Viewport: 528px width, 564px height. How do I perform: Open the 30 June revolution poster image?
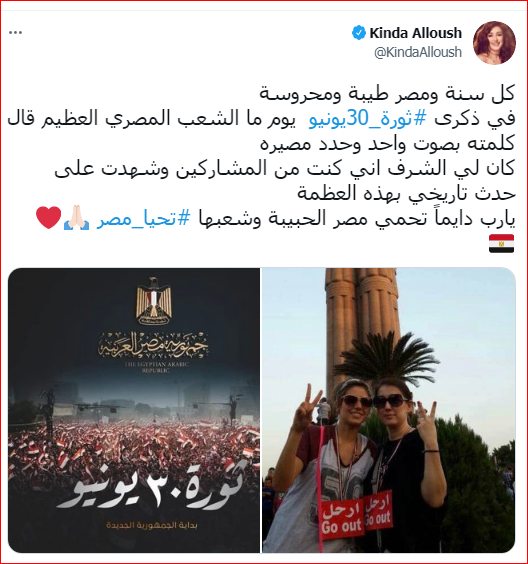tap(134, 410)
